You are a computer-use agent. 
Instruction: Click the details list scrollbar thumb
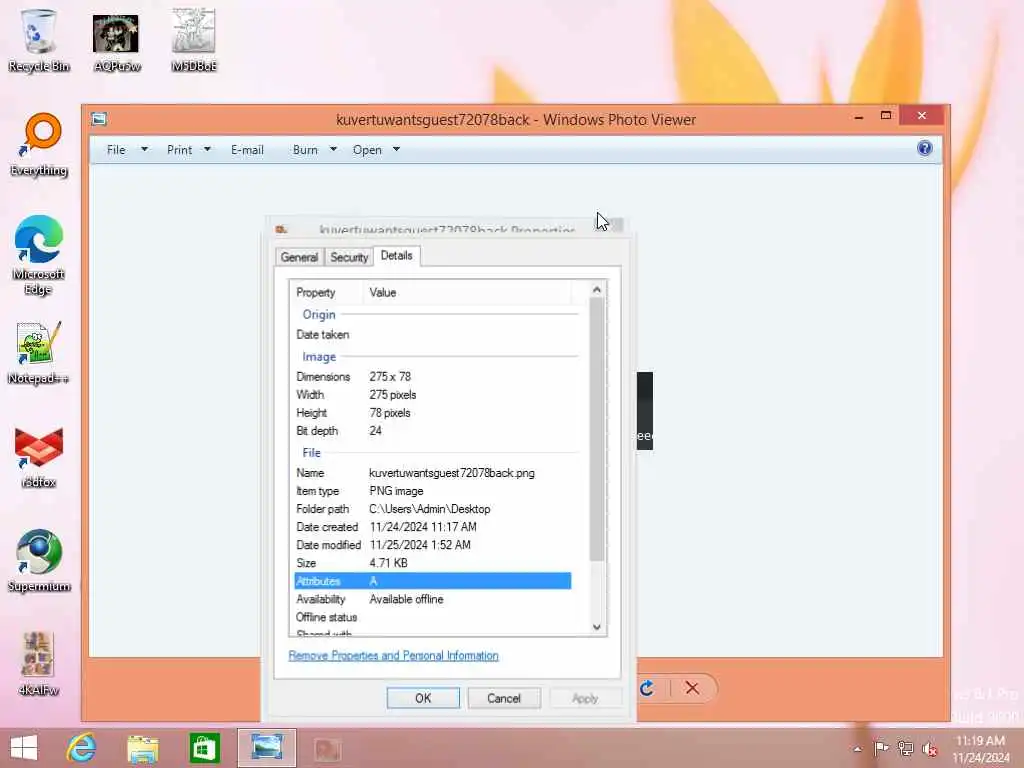tap(596, 429)
